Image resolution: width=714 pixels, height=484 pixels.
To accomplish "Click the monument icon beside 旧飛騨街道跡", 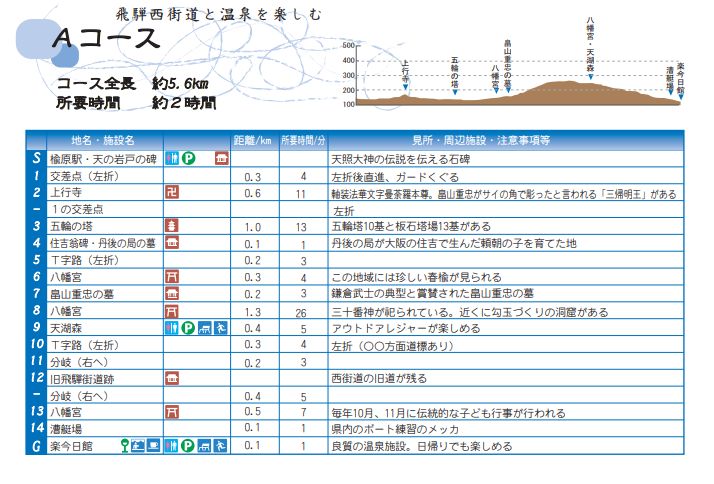I will (x=172, y=377).
